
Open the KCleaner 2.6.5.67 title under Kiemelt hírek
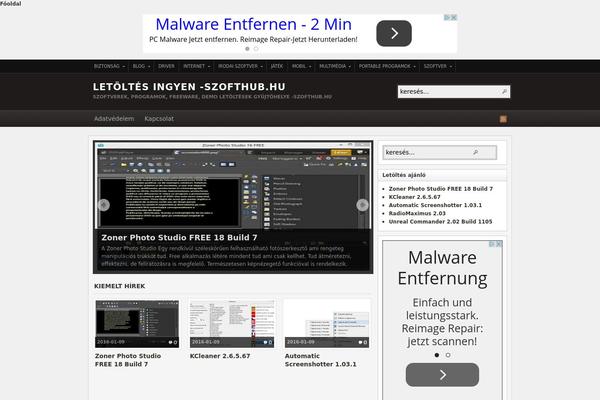[x=220, y=356]
